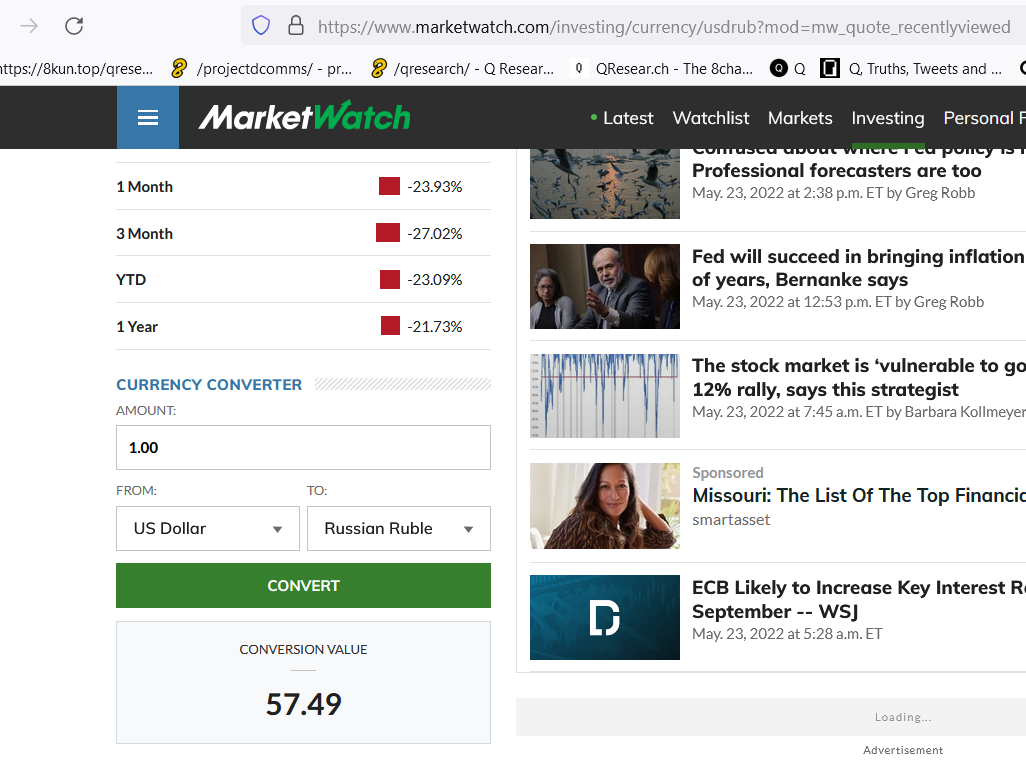Select the Investing navigation tab
The image size is (1026, 775).
coord(888,118)
